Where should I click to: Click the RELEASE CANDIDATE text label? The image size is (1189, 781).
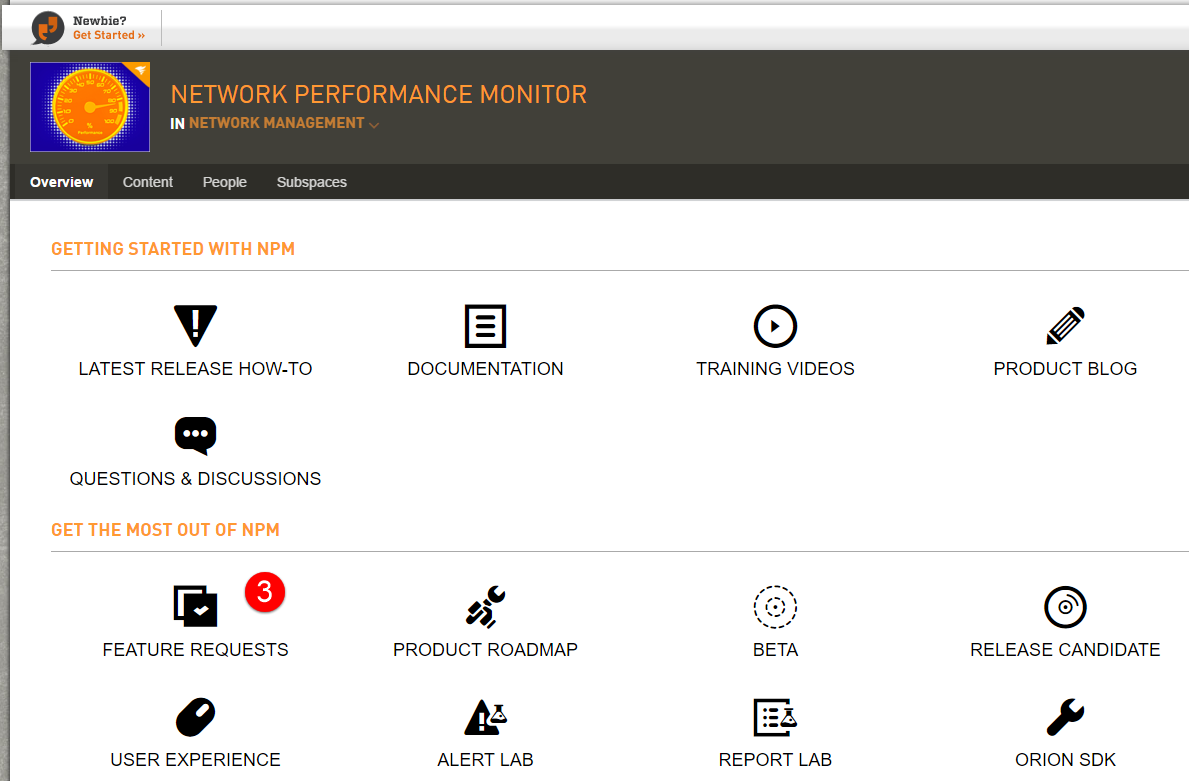(x=1065, y=650)
